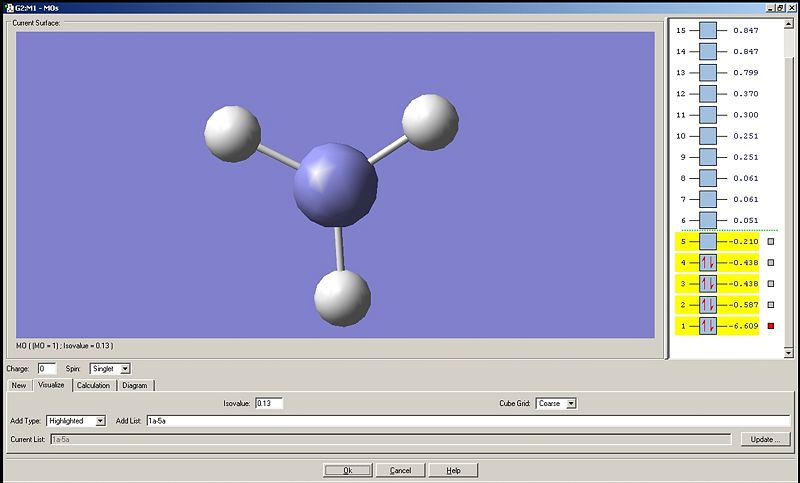Switch to the Diagram tab
Screen dimensions: 800x483
coord(135,386)
